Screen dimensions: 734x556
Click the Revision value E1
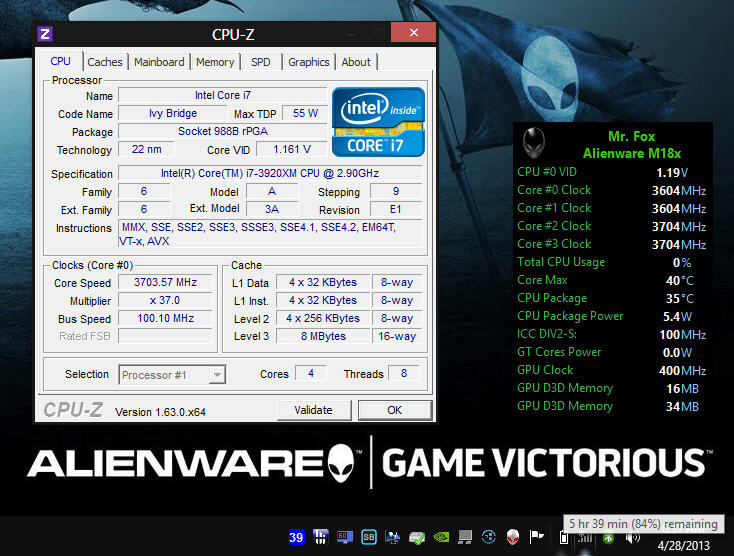pyautogui.click(x=396, y=209)
